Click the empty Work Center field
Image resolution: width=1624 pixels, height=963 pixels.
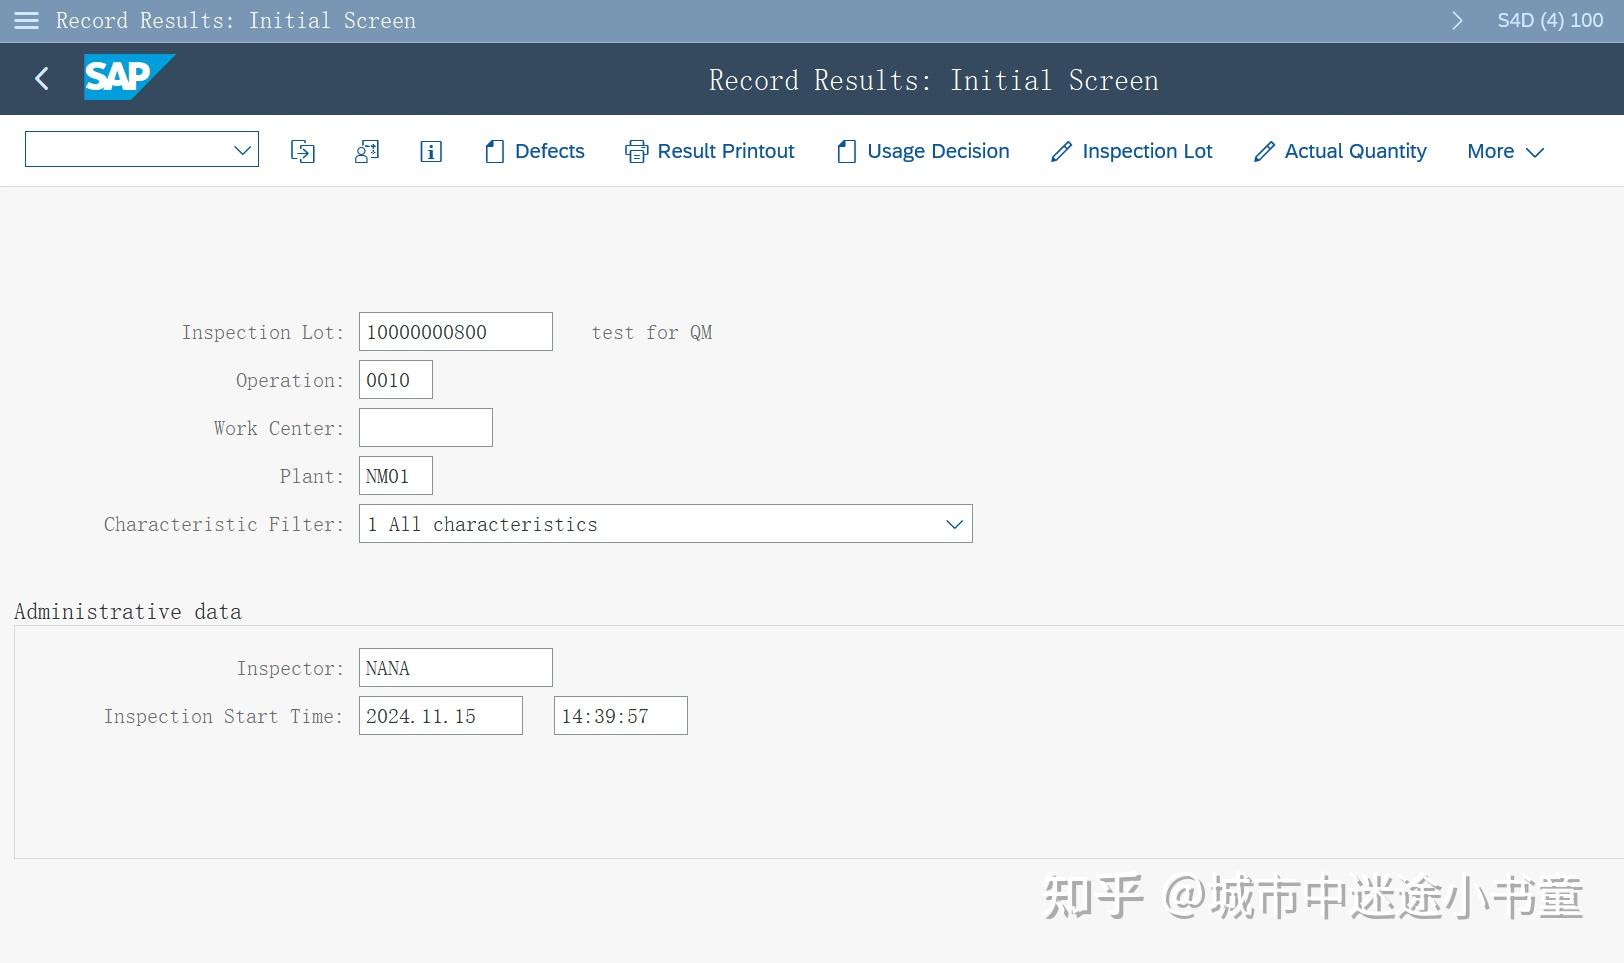point(425,427)
